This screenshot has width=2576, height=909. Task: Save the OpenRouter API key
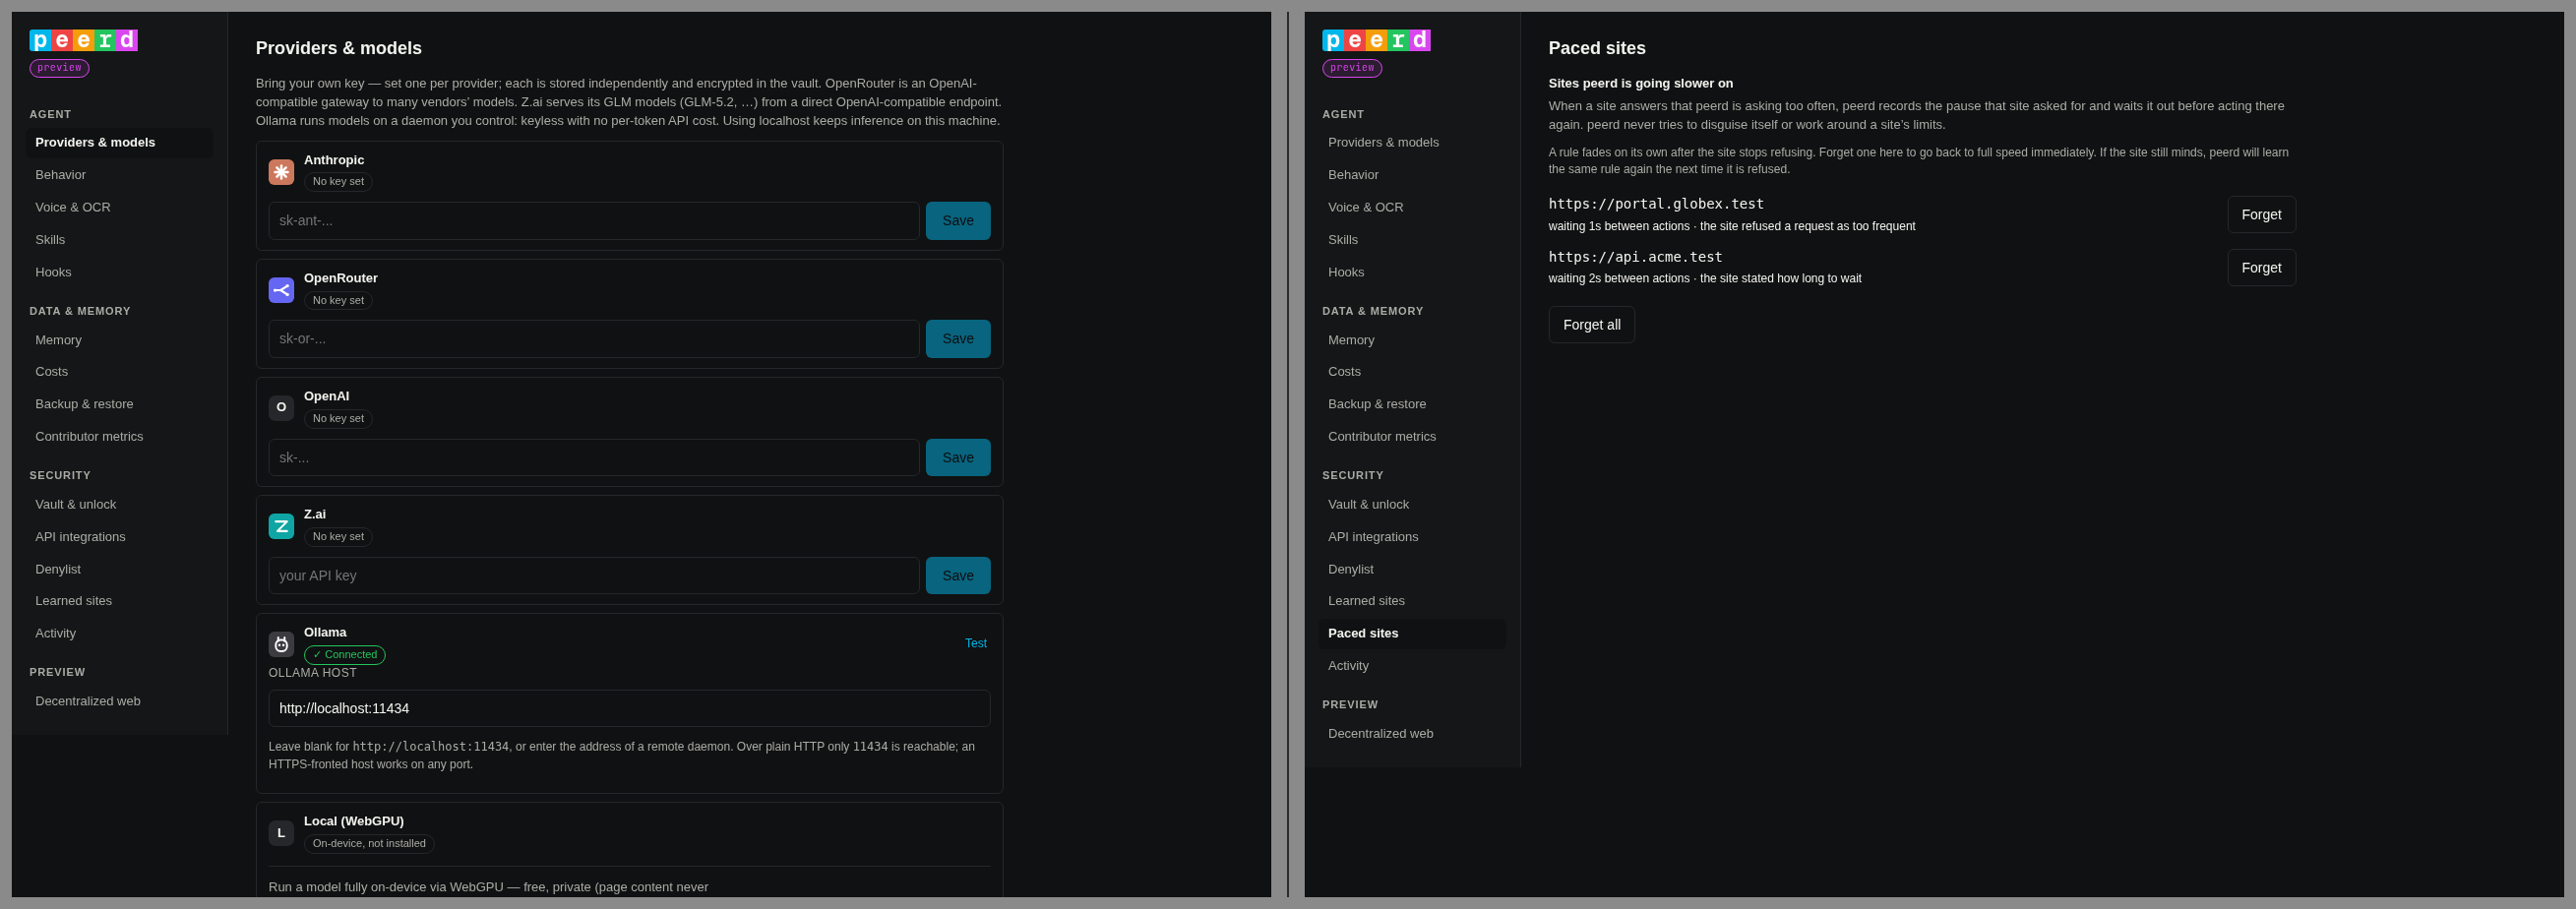pos(958,339)
